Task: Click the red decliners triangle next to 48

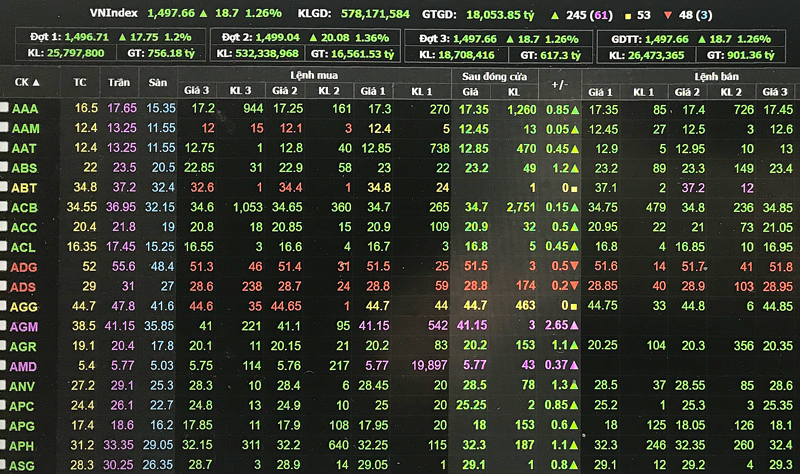Action: click(x=667, y=15)
